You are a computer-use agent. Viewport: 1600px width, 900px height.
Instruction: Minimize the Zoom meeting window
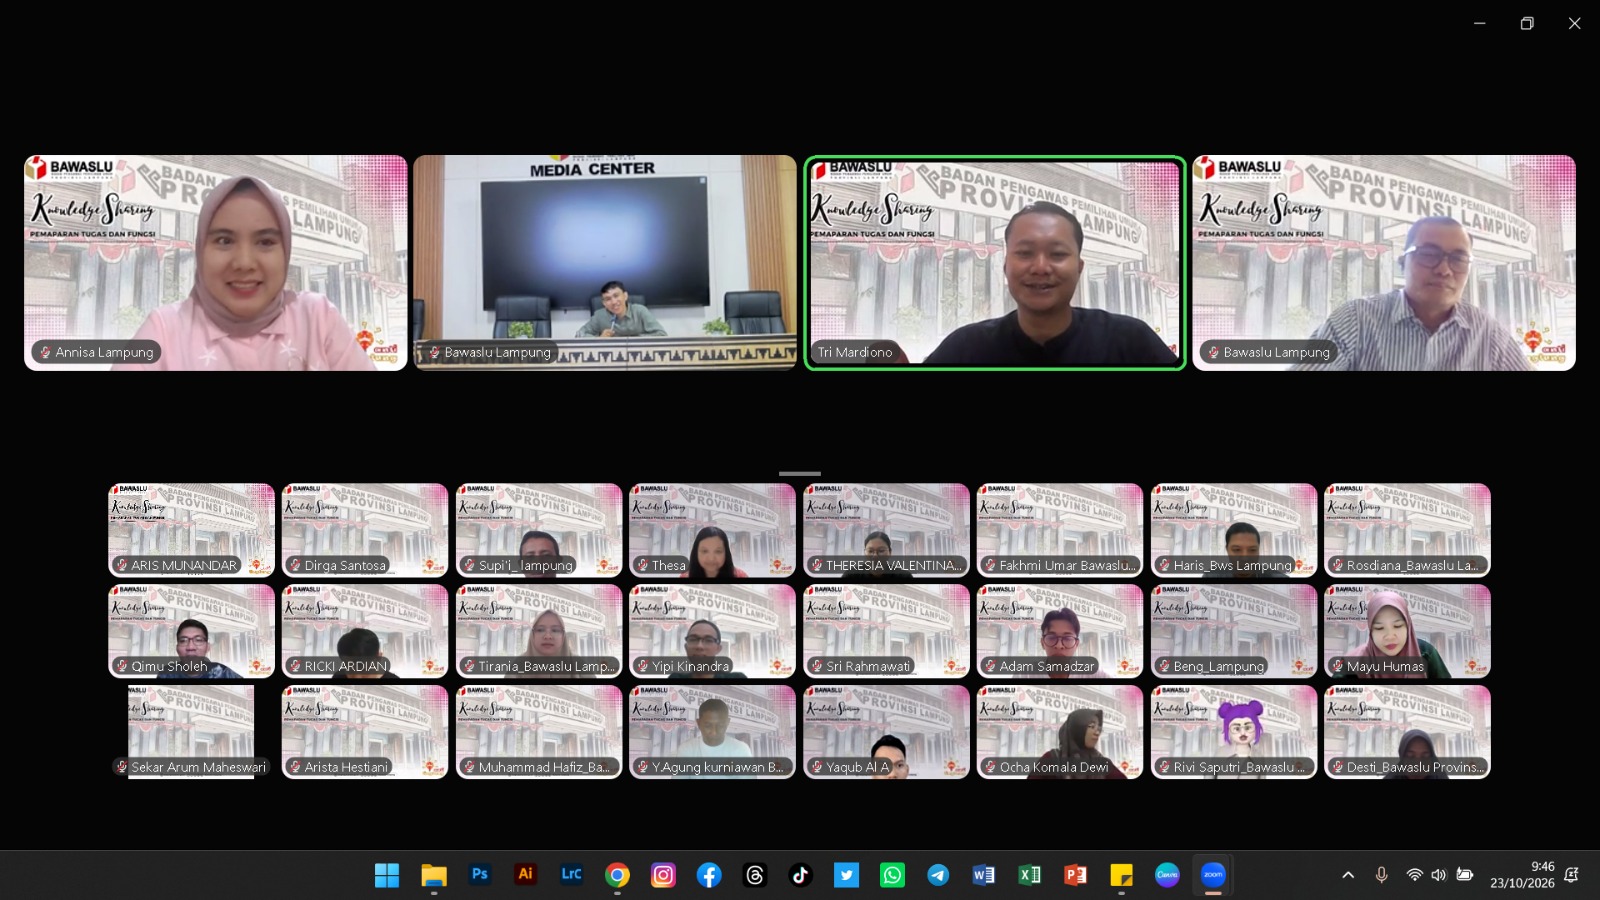pyautogui.click(x=1480, y=23)
